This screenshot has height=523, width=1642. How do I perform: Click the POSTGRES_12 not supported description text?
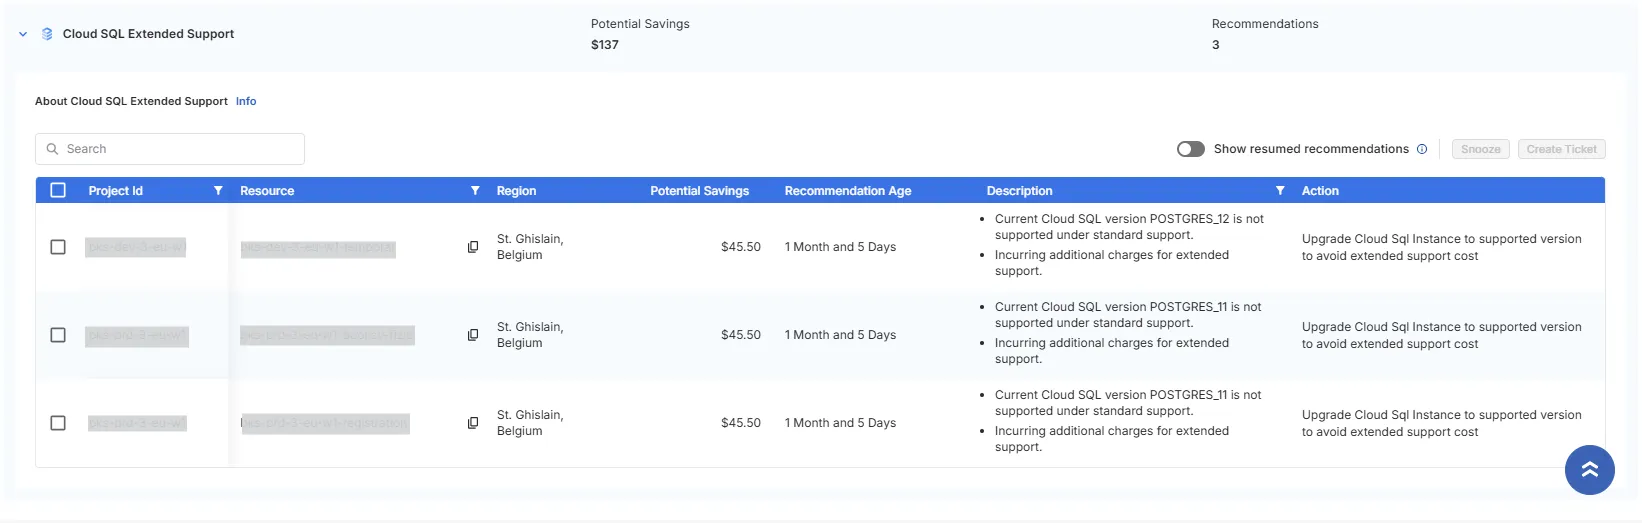pos(1129,227)
